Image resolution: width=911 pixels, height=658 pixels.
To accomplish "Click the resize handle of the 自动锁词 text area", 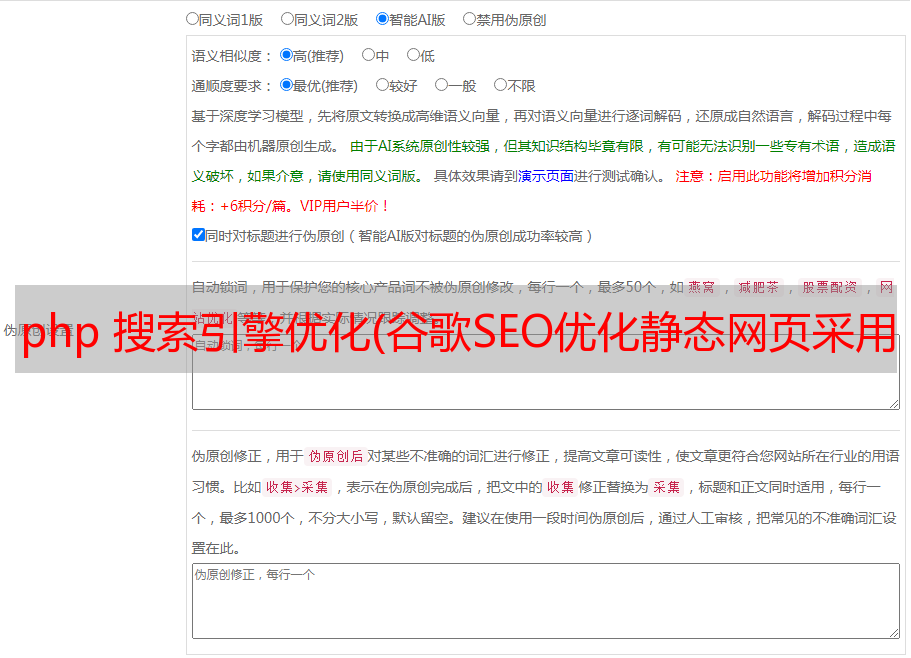I will pyautogui.click(x=894, y=404).
